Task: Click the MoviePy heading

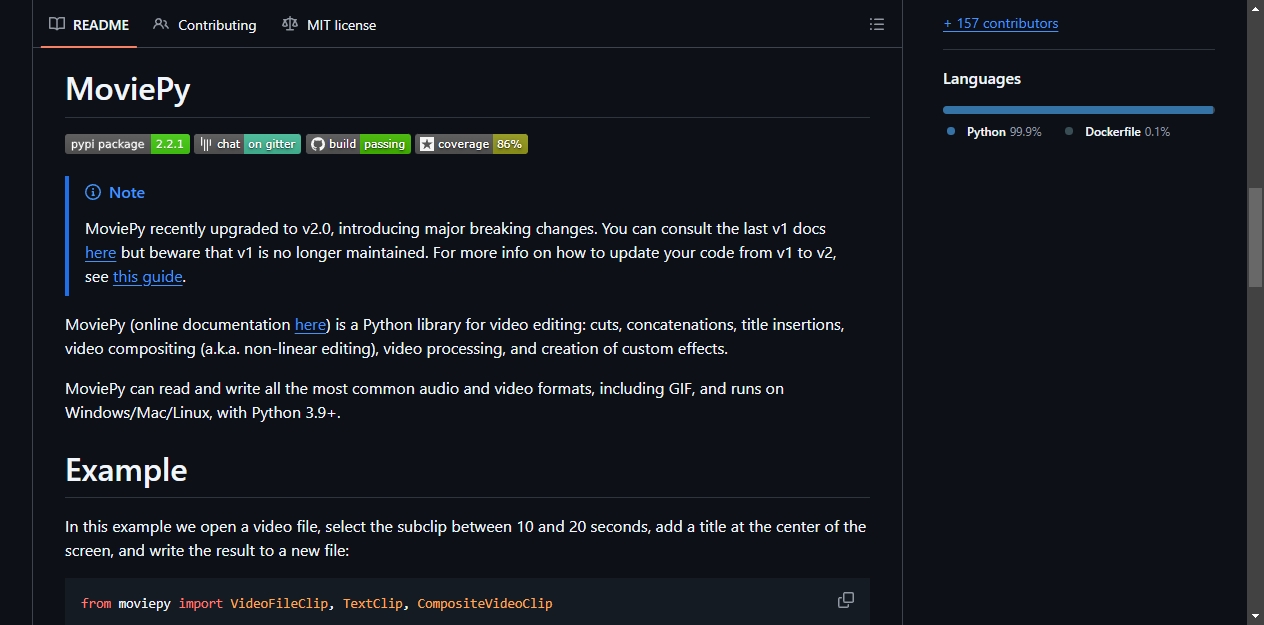Action: pos(128,89)
